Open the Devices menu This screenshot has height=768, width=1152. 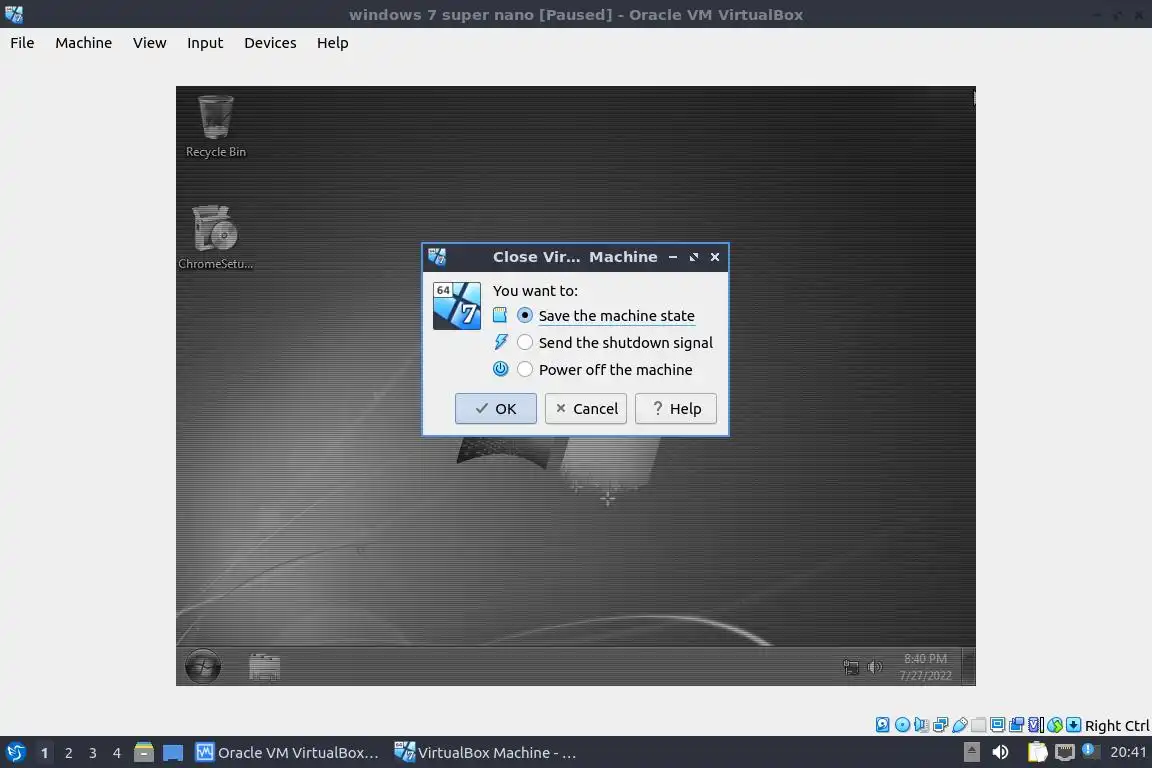point(270,43)
